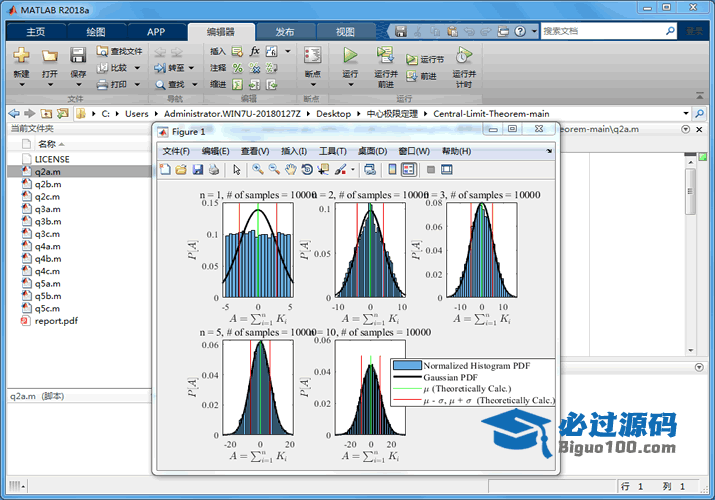Switch to the 发布 ribbon tab
Viewport: 715px width, 500px height.
click(285, 31)
